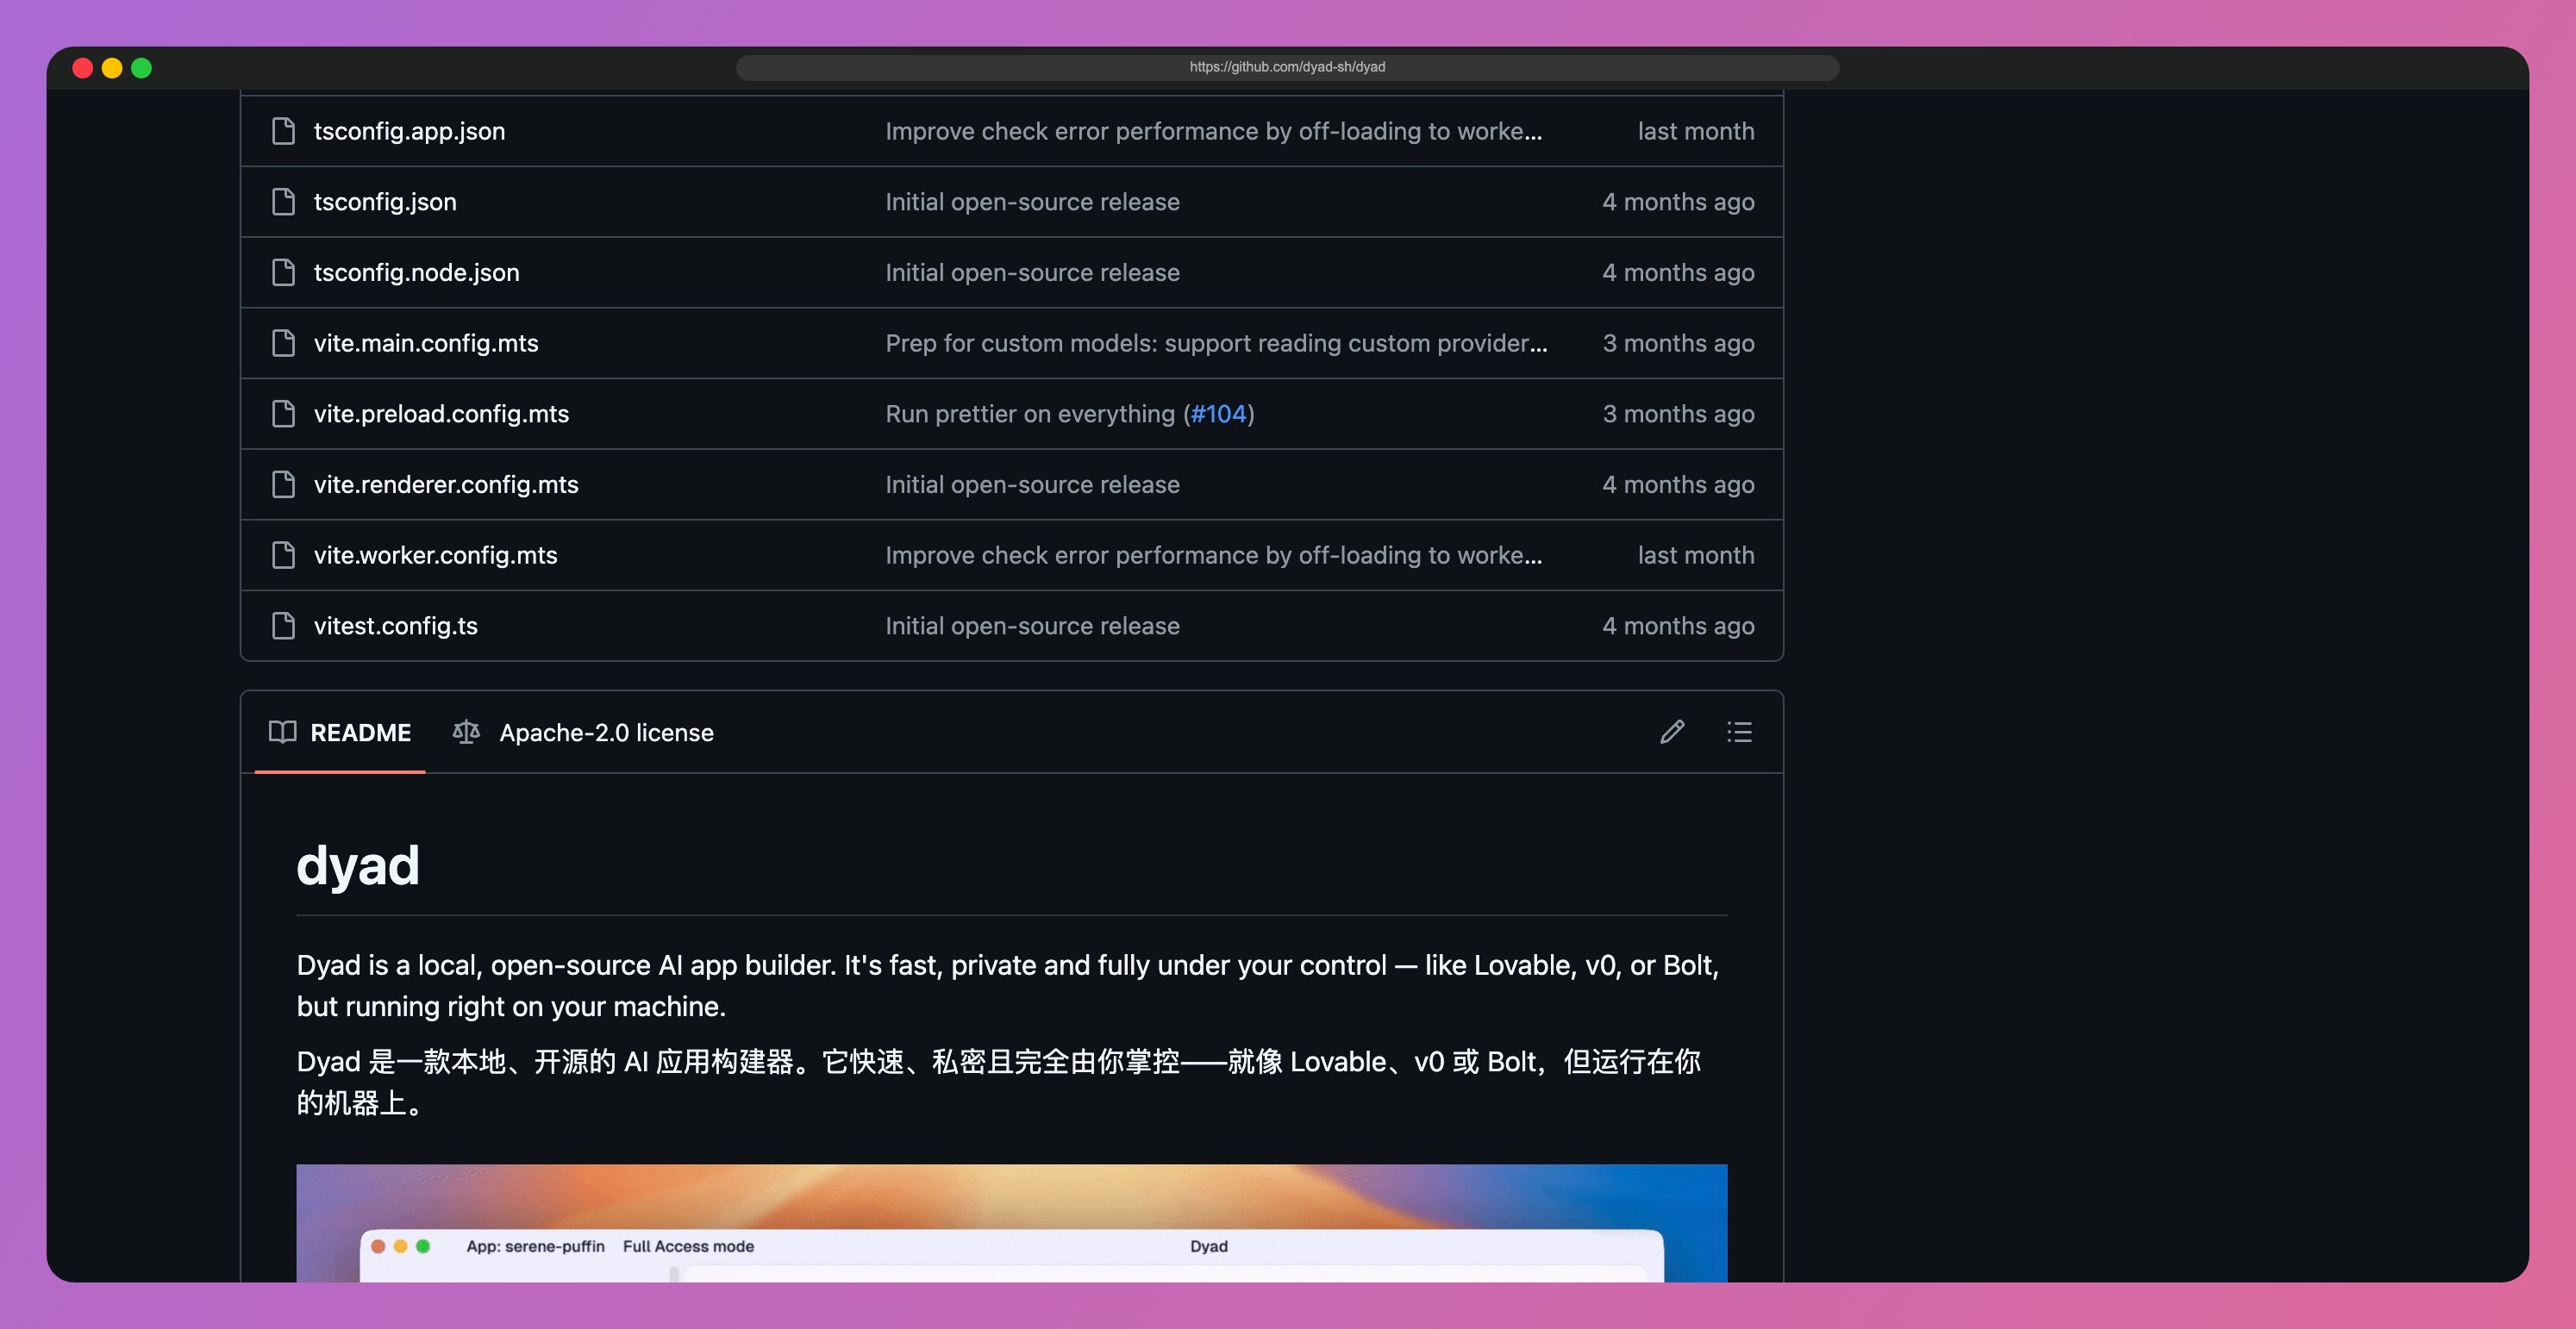Open vite.main.config.mts file
The width and height of the screenshot is (2576, 1329).
pyautogui.click(x=426, y=343)
